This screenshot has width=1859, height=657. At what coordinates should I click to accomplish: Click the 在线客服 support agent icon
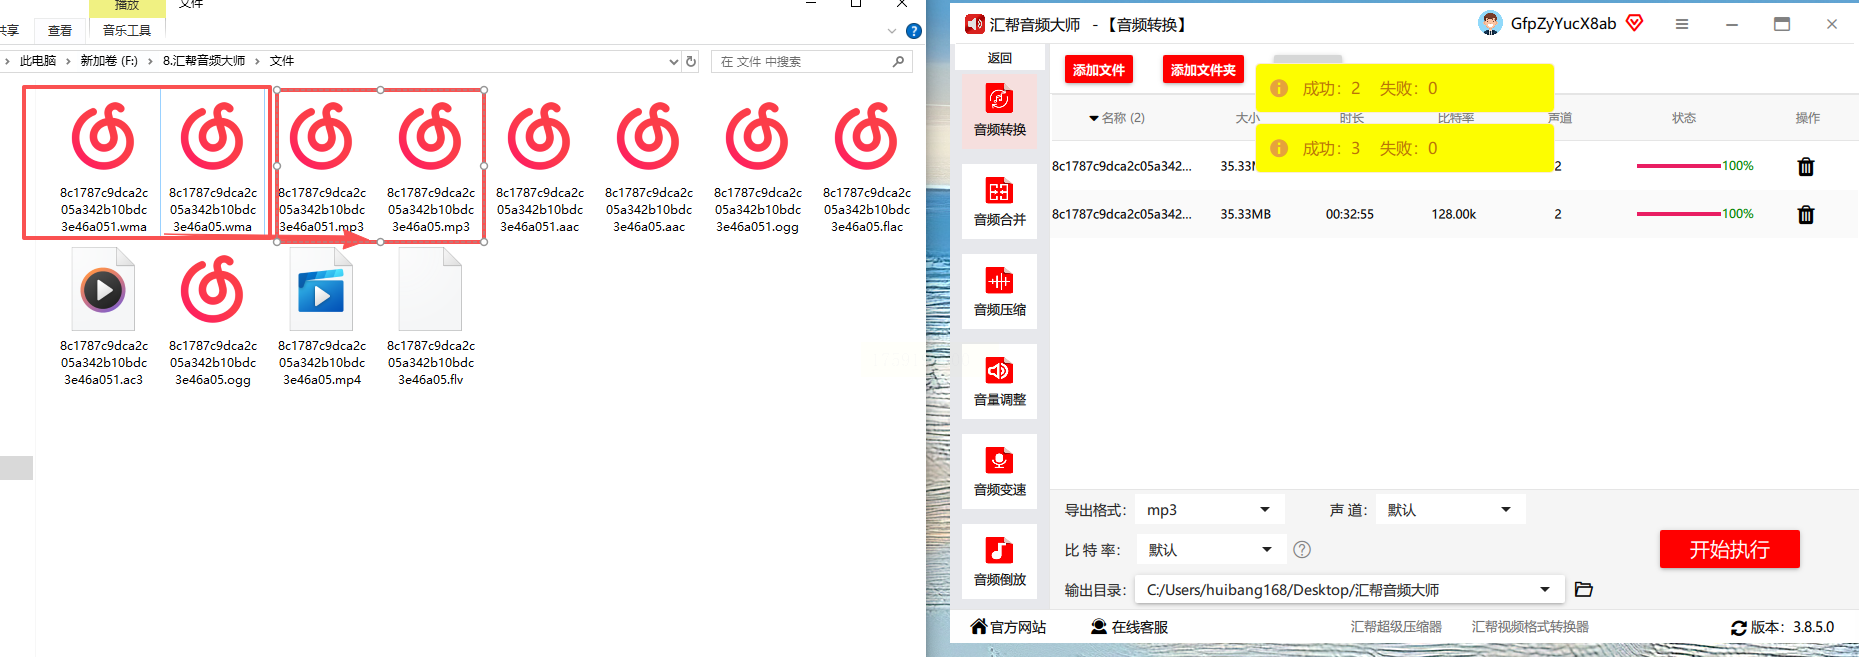pyautogui.click(x=1099, y=626)
